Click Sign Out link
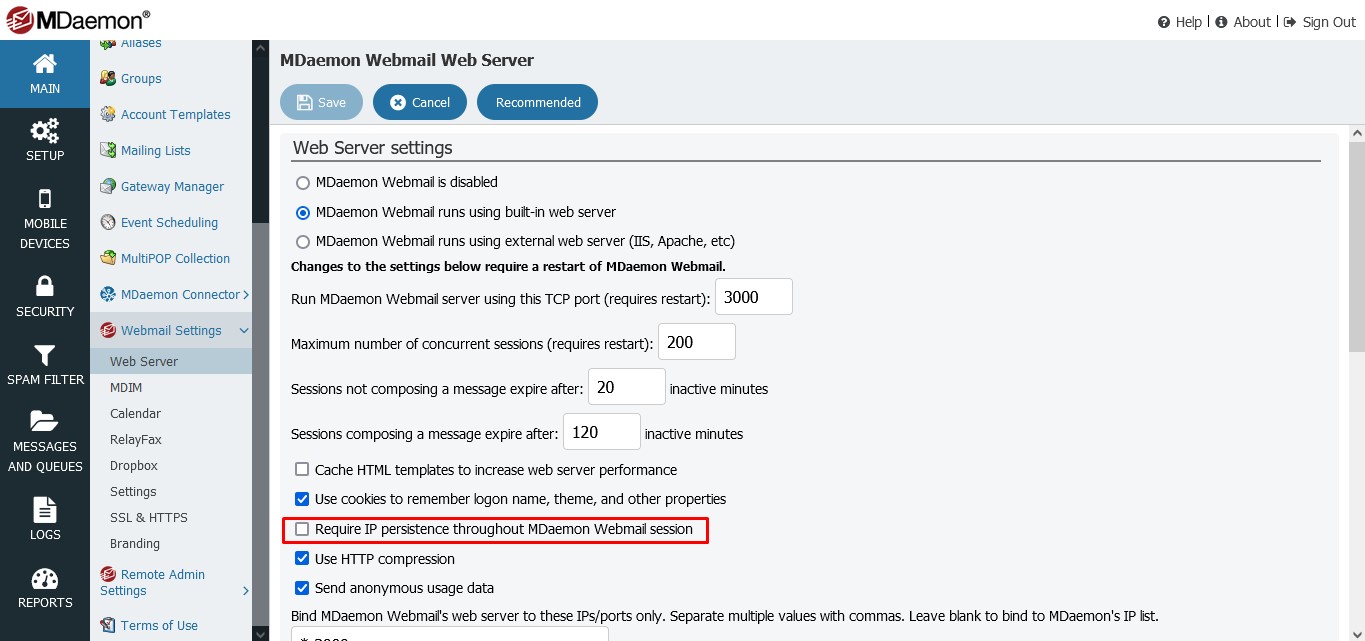 [x=1329, y=22]
